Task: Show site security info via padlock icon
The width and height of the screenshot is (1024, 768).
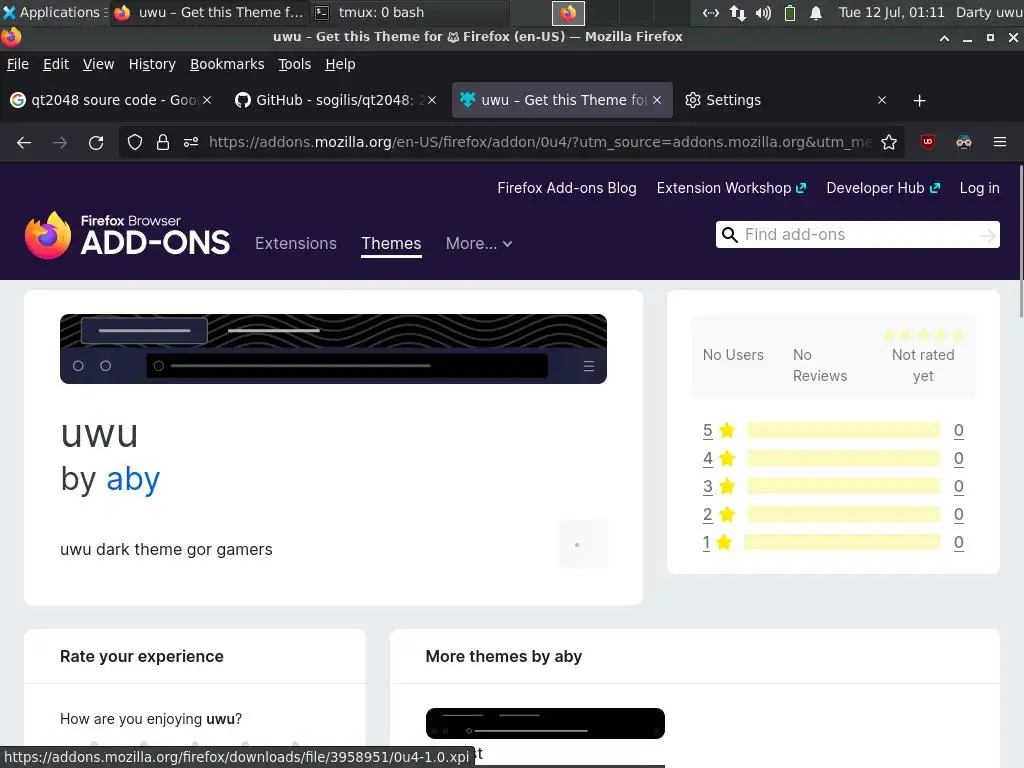Action: pyautogui.click(x=163, y=142)
